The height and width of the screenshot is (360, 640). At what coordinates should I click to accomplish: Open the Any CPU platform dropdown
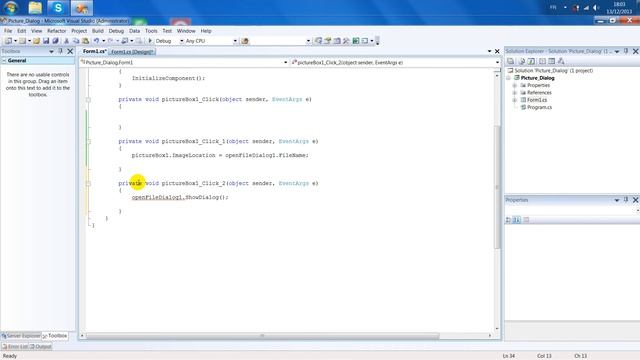(235, 41)
